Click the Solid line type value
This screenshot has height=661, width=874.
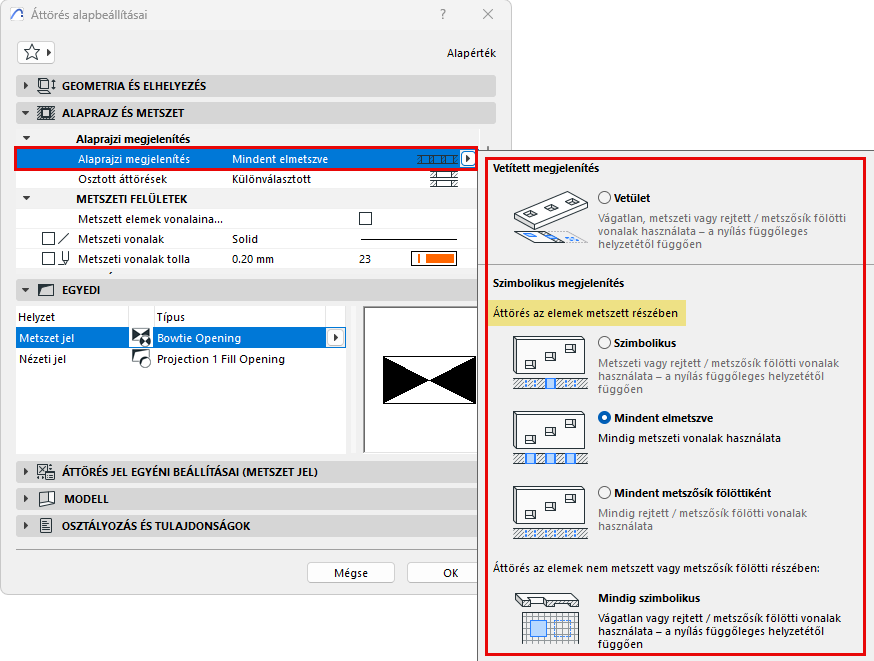[x=245, y=239]
